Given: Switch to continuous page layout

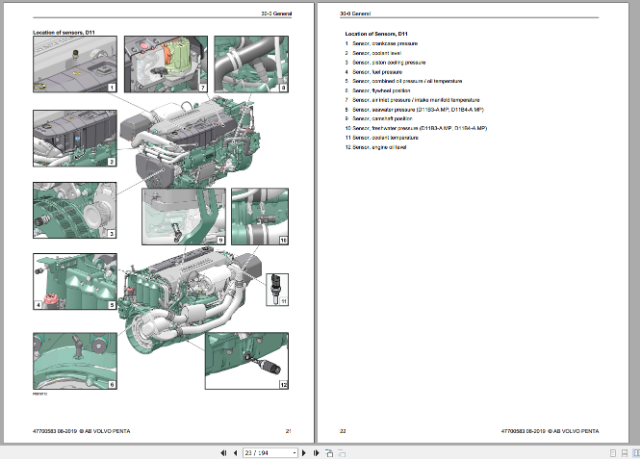Looking at the screenshot, I should coord(624,453).
